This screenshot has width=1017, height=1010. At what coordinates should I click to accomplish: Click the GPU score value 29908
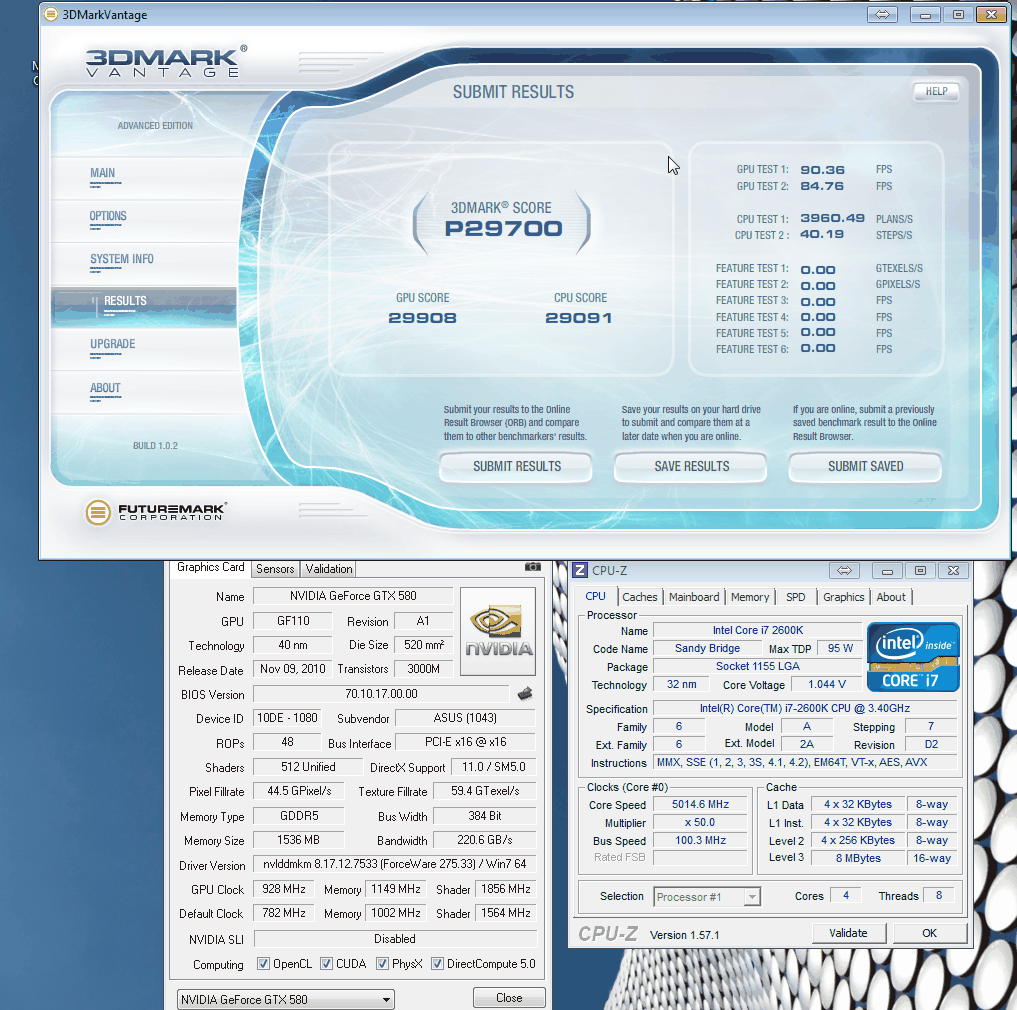422,318
